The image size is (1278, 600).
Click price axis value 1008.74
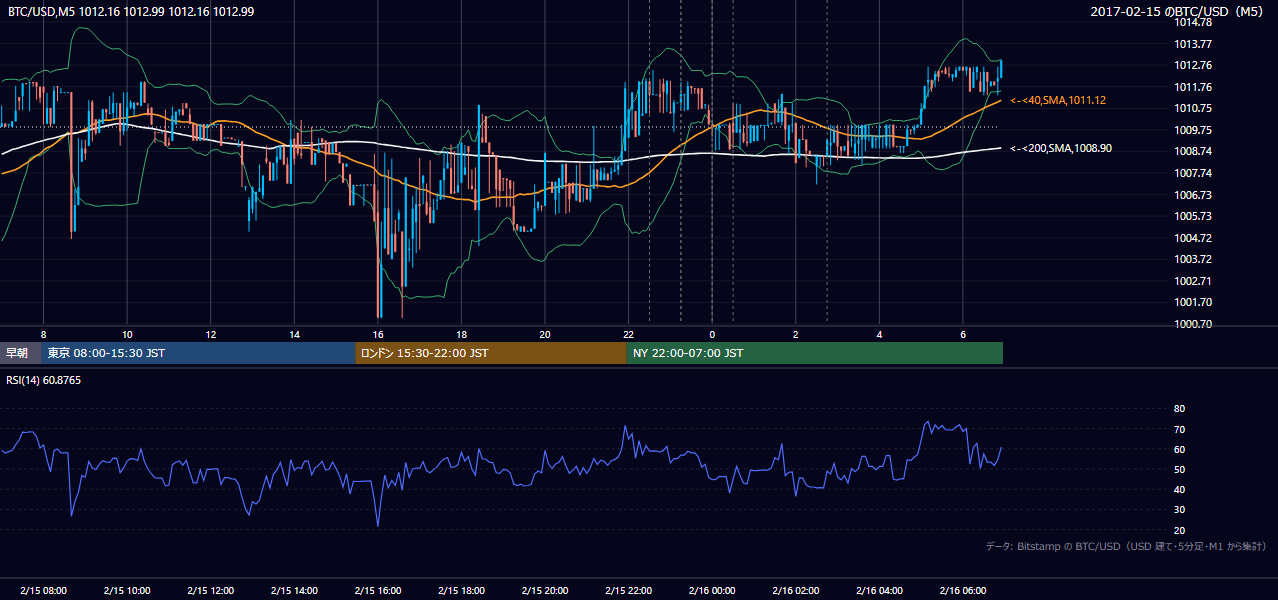[x=1195, y=151]
